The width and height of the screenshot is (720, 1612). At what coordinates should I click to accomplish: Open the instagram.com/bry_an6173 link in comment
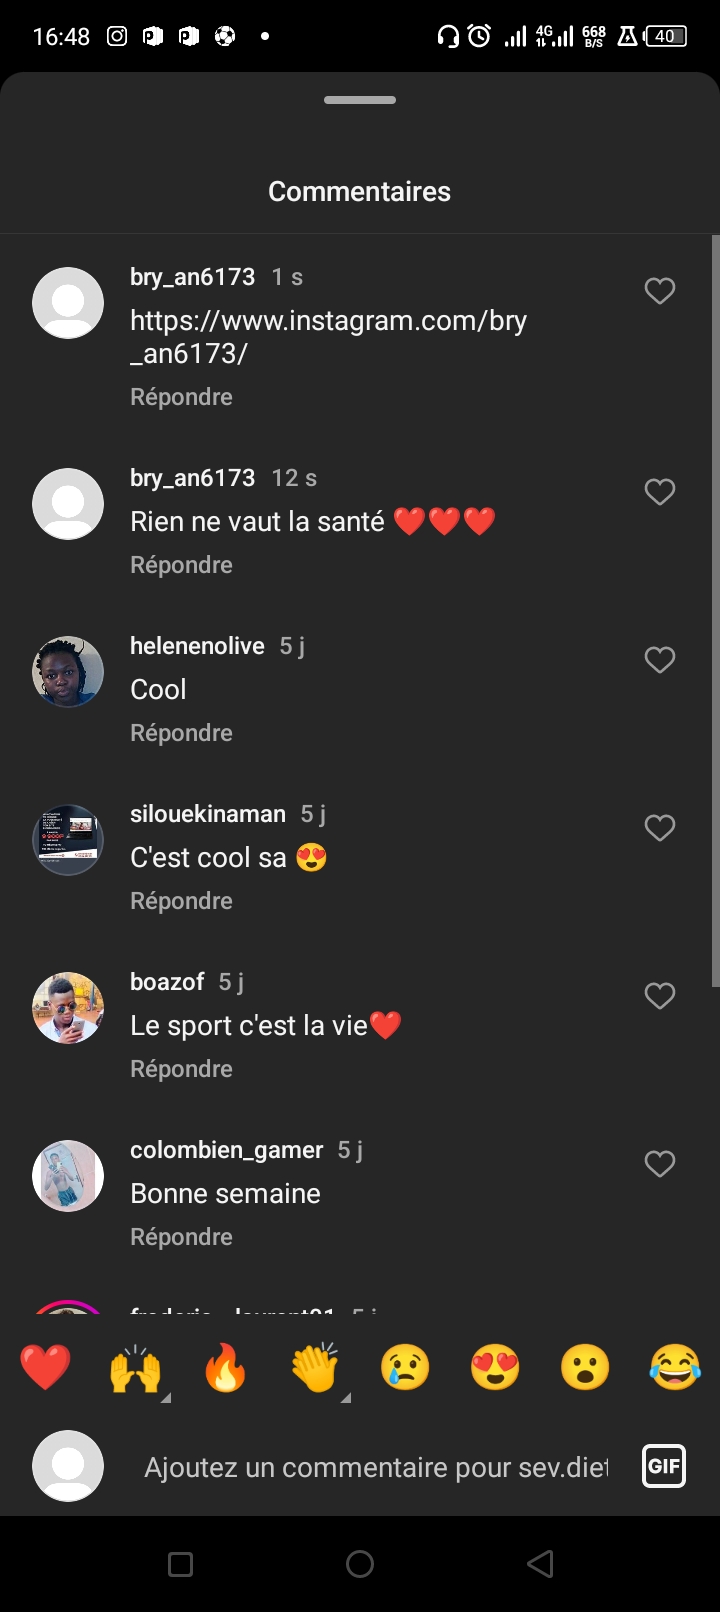coord(328,337)
